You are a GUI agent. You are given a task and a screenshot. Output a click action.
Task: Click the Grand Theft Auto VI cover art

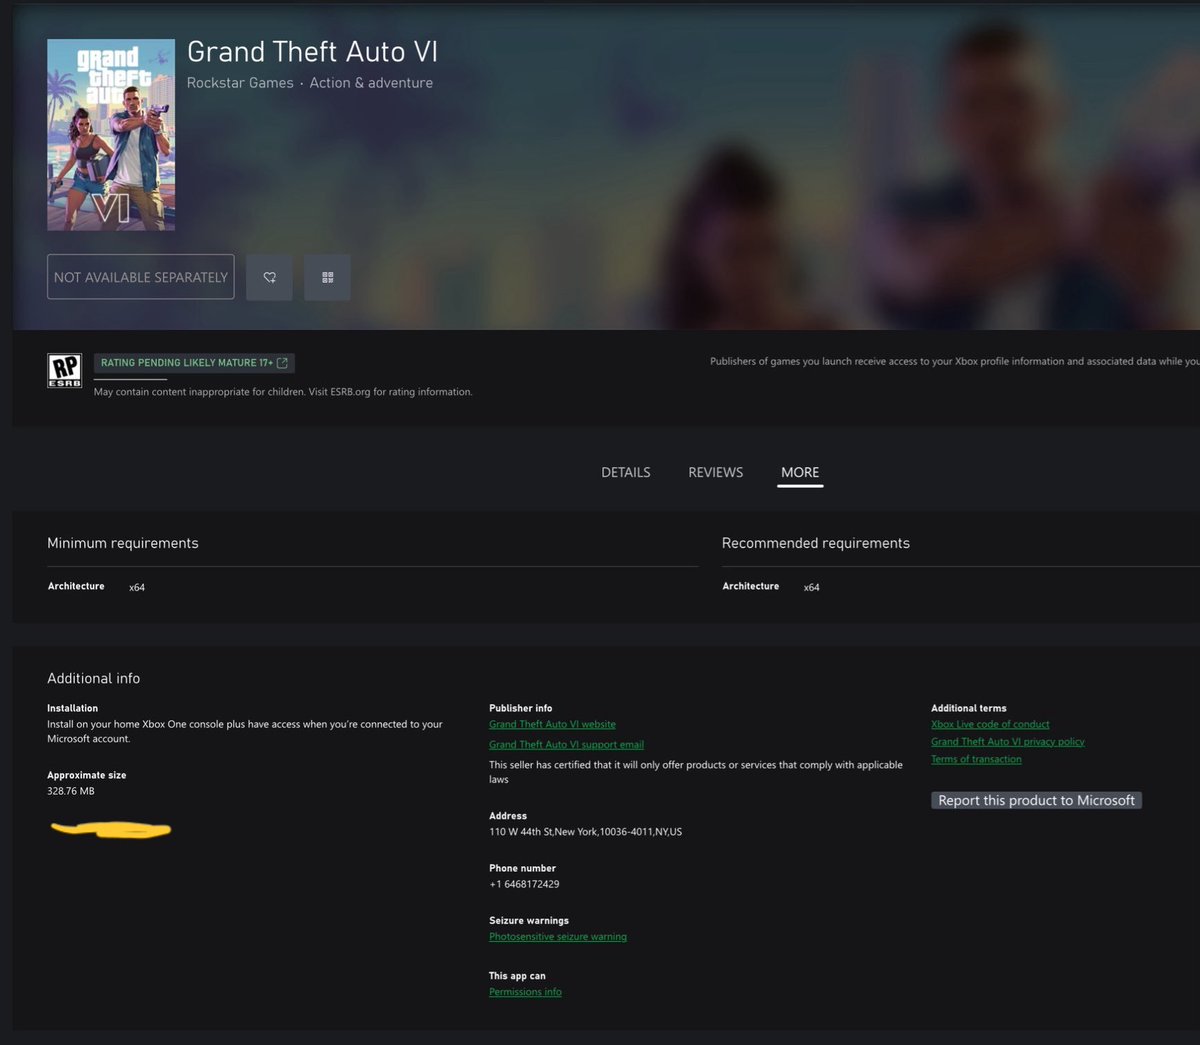coord(111,135)
